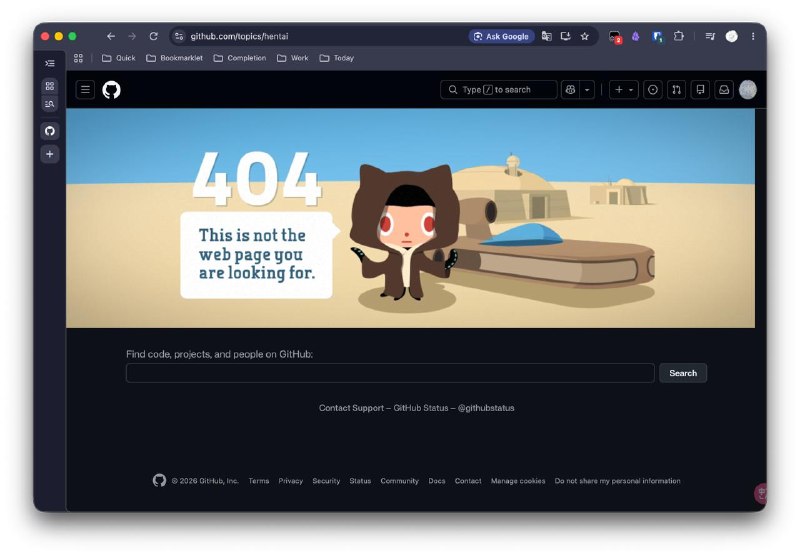Viewport: 800px width, 556px height.
Task: Open the Completion bookmarks folder
Action: tap(240, 58)
